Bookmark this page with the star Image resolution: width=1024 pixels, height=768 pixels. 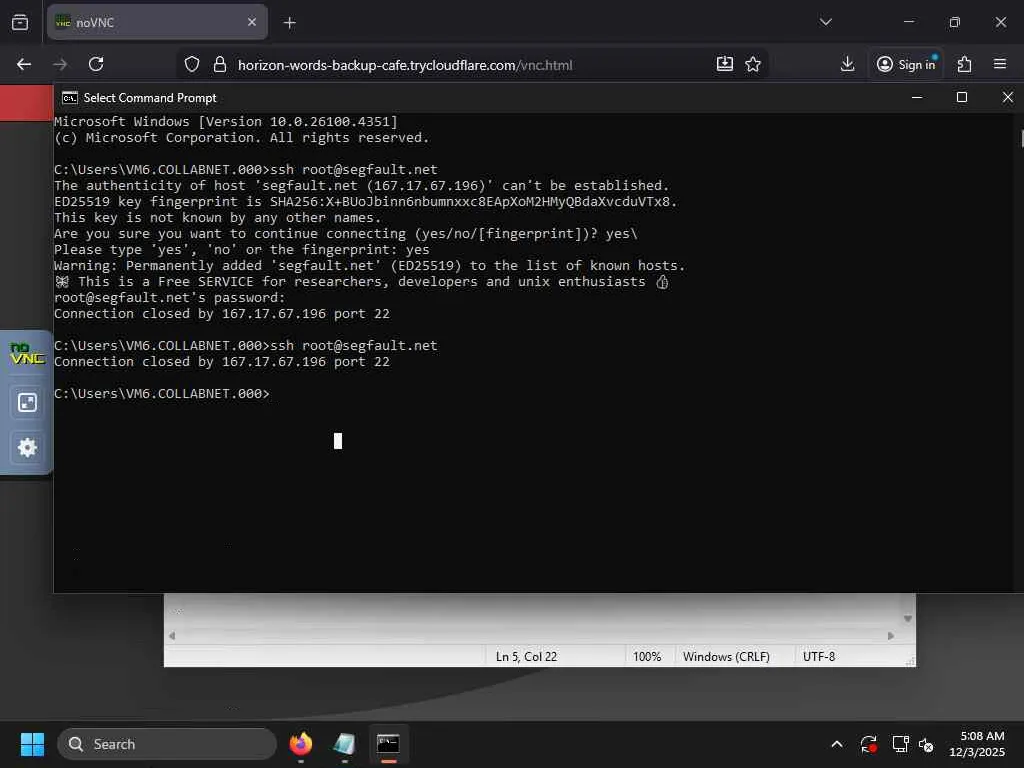point(753,64)
